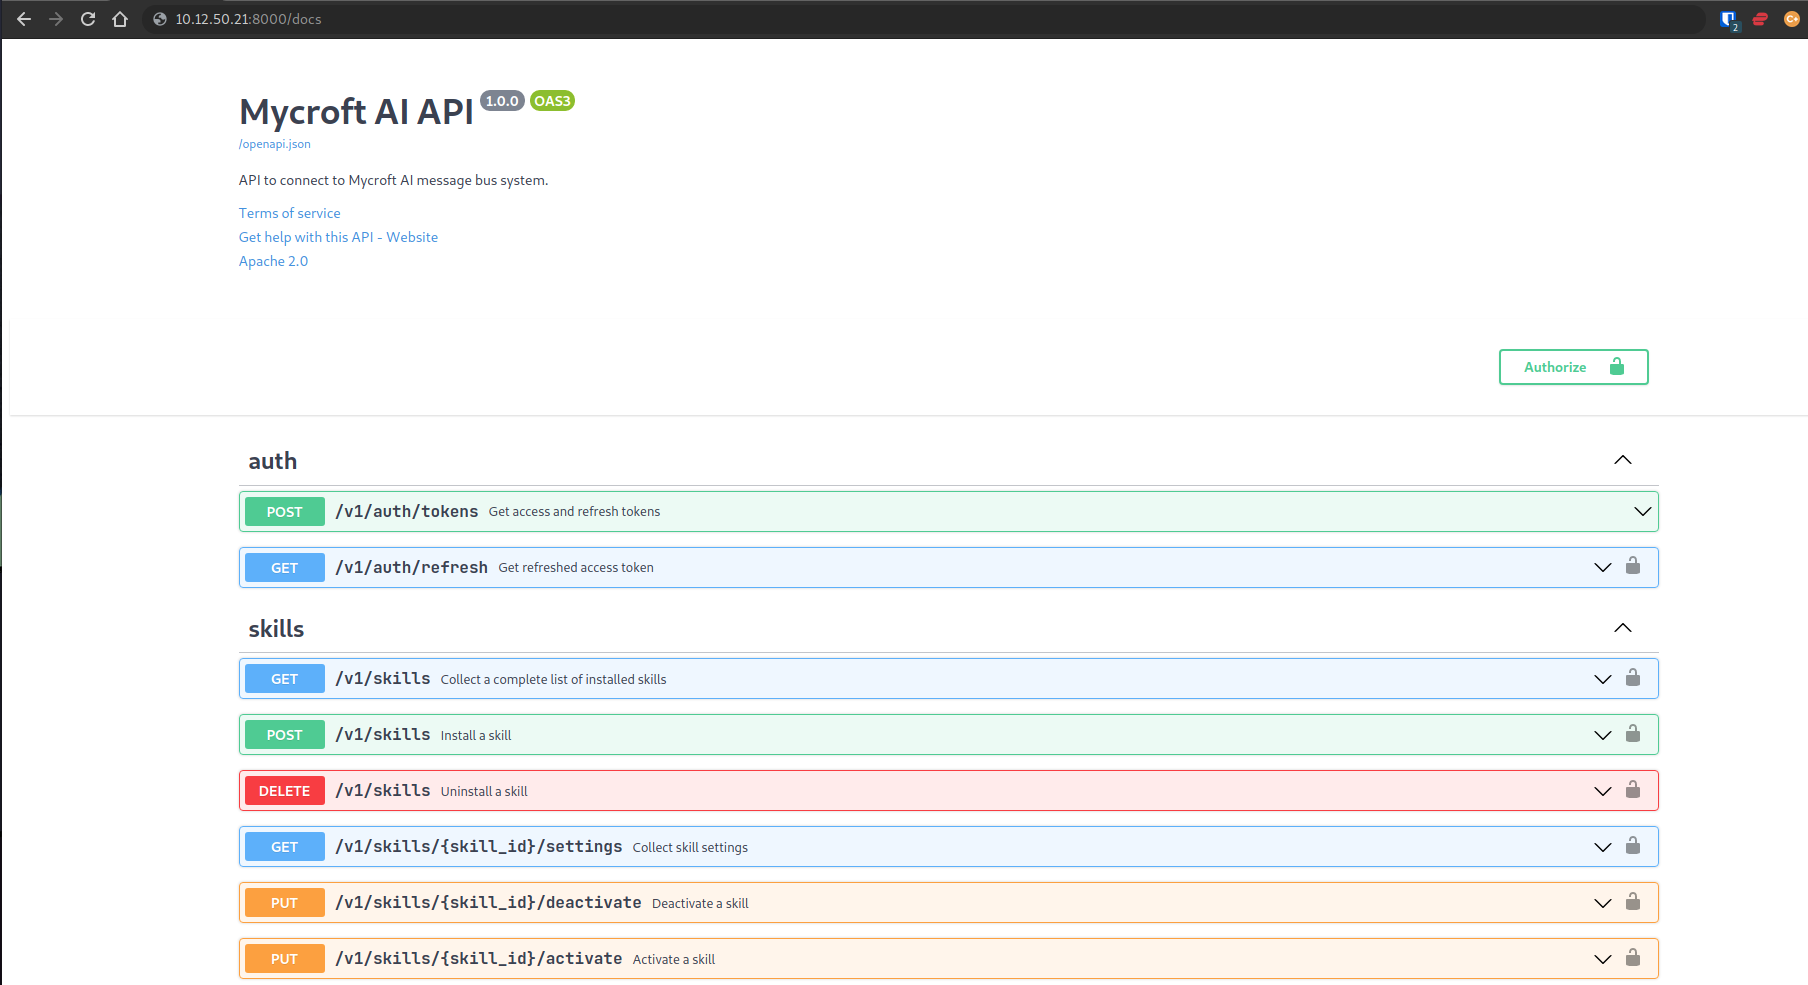This screenshot has height=985, width=1808.
Task: Click the lock icon on DELETE /v1/skills row
Action: (x=1633, y=790)
